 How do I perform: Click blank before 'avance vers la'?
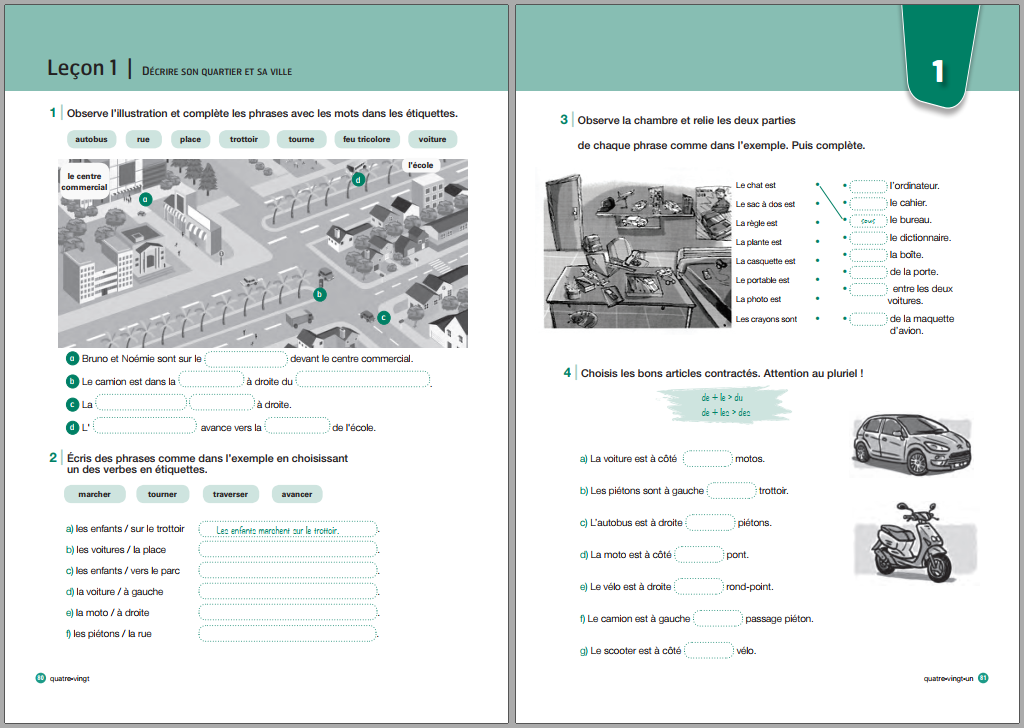(x=145, y=426)
